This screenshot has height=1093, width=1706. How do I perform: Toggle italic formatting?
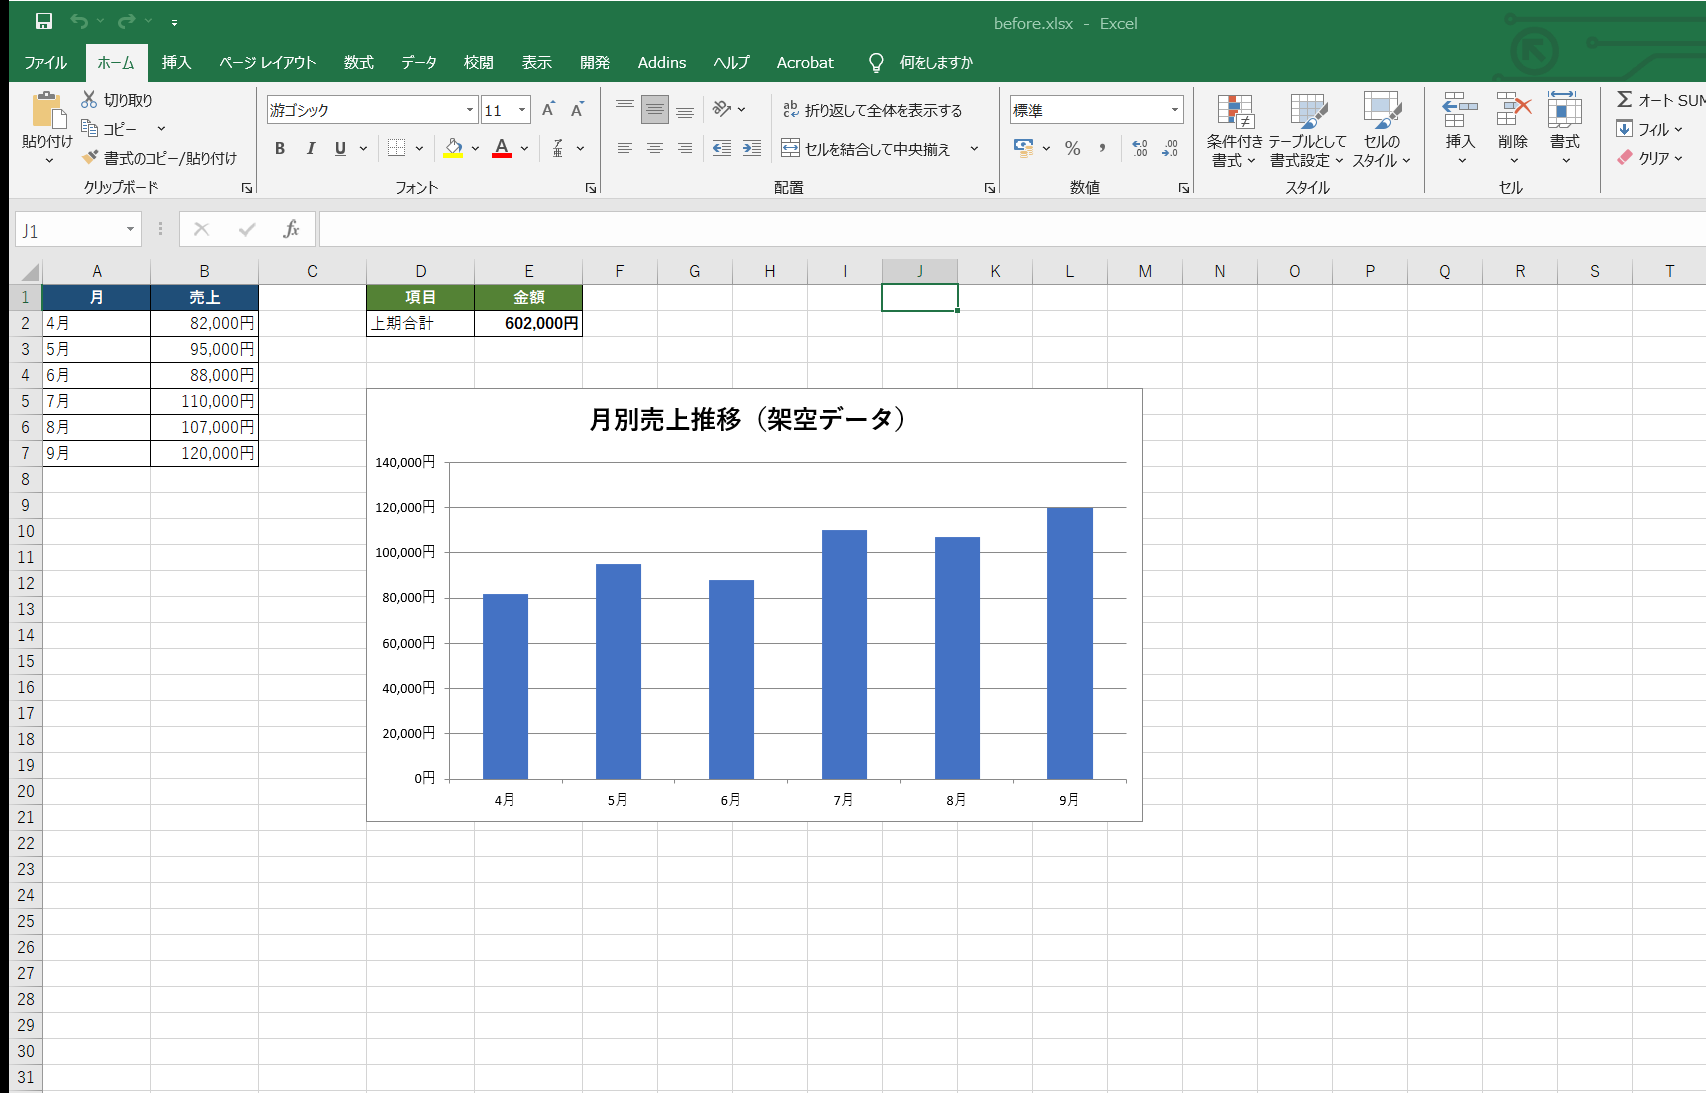310,148
